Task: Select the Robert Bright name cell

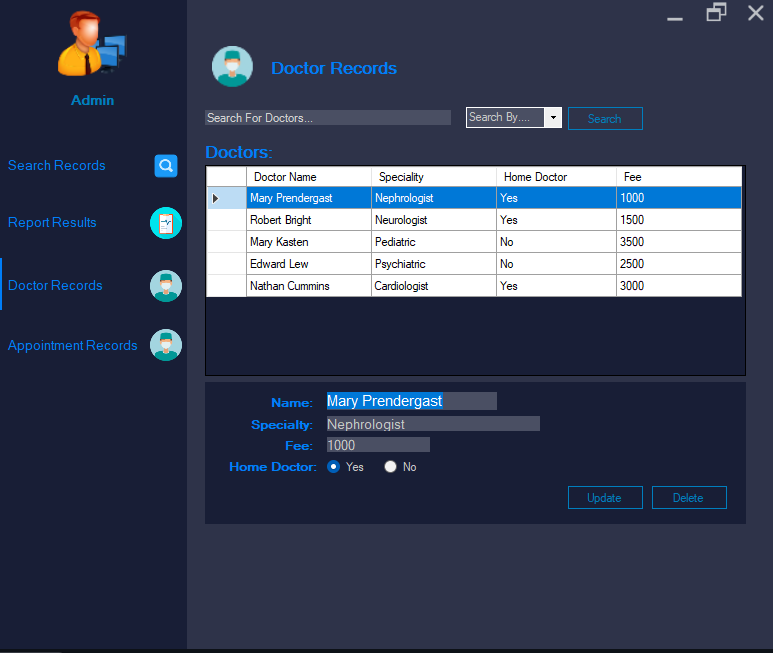Action: (309, 220)
